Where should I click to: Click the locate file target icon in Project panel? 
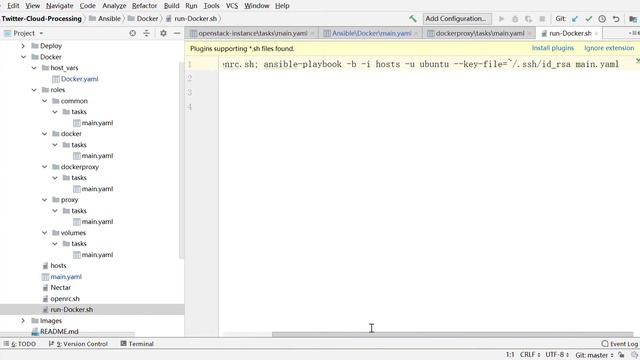click(133, 33)
